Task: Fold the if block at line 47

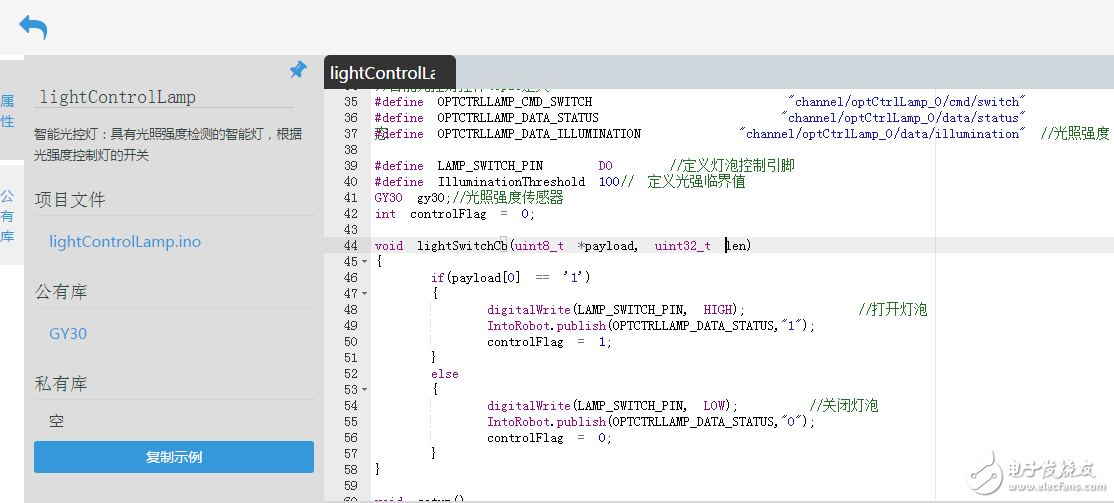Action: click(364, 294)
